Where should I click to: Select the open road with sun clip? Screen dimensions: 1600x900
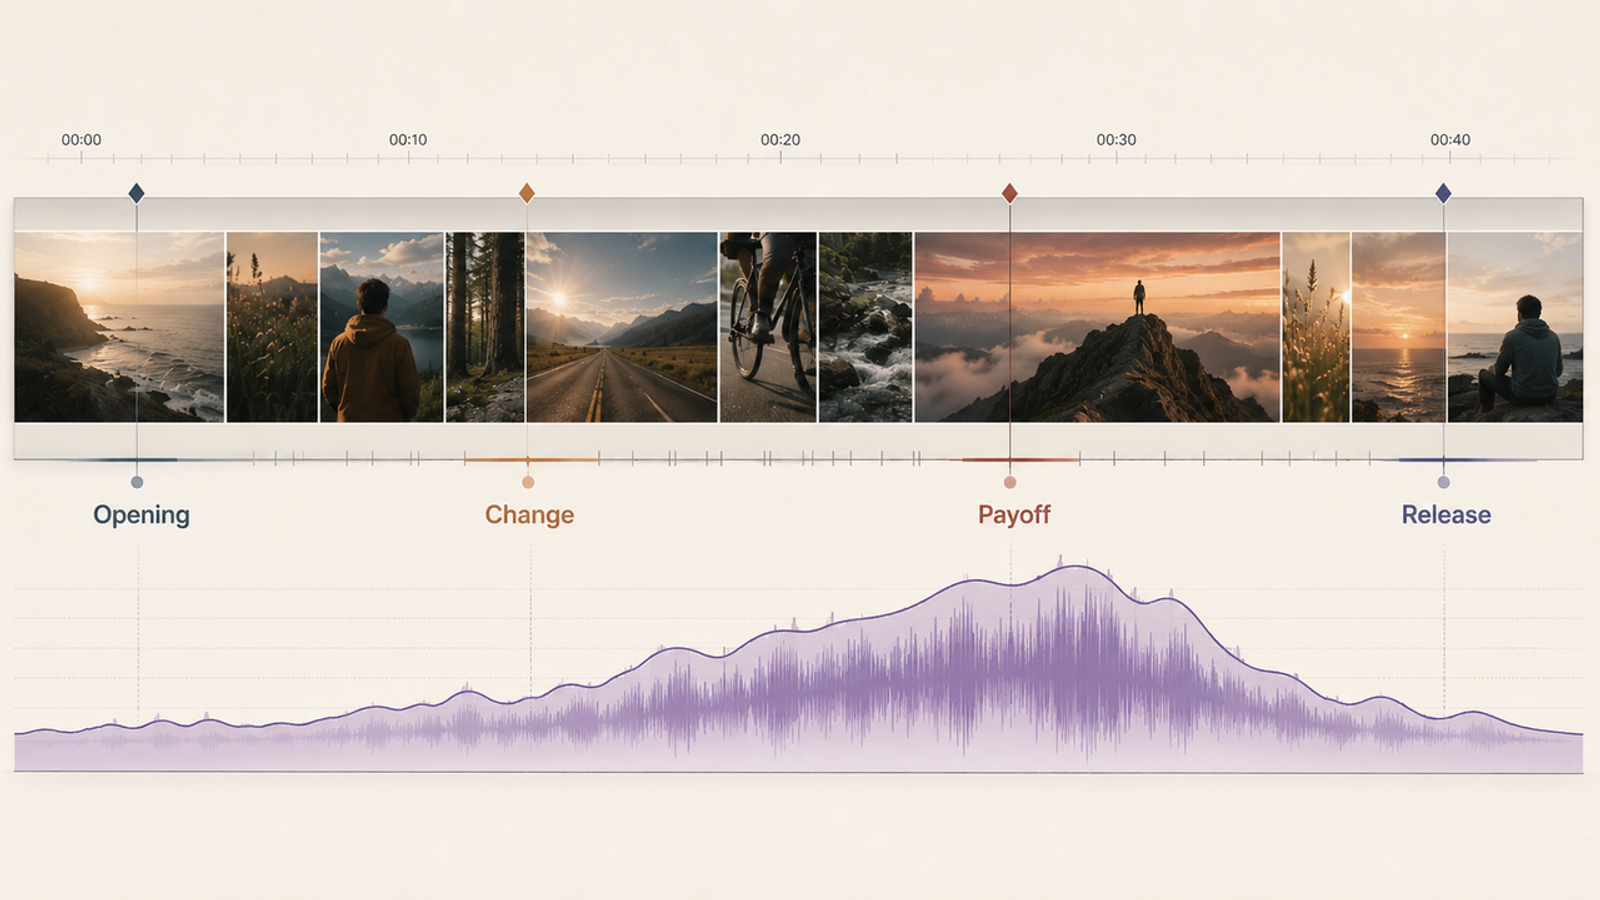(622, 327)
